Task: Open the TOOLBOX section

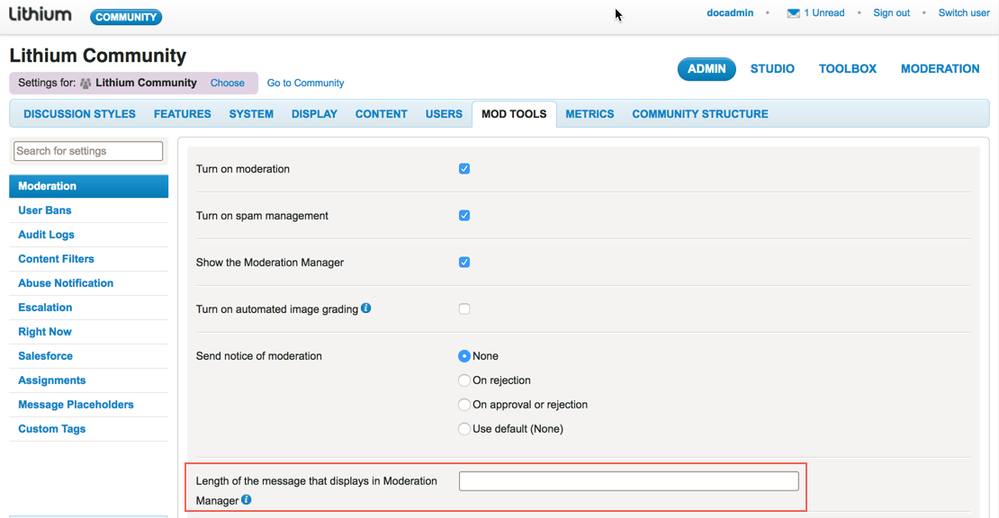Action: (x=847, y=69)
